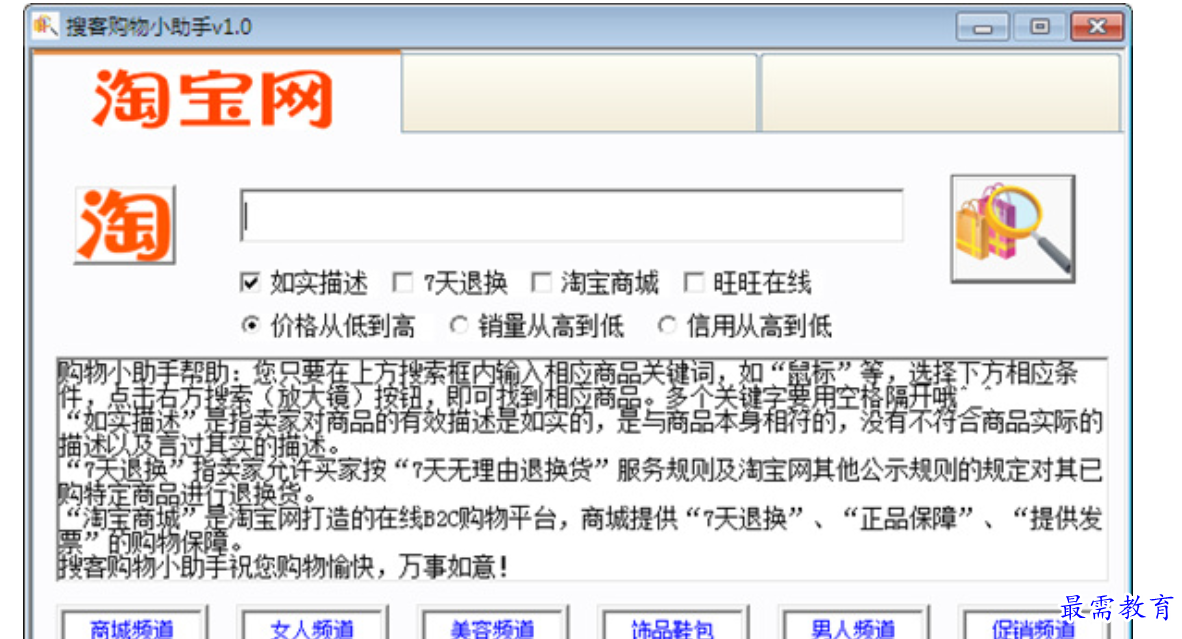Open the 商城频道 channel
The width and height of the screenshot is (1182, 639).
[133, 624]
